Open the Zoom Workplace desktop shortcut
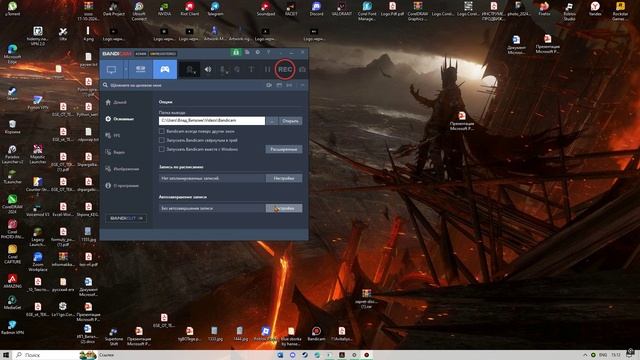The image size is (640, 360). coord(38,261)
